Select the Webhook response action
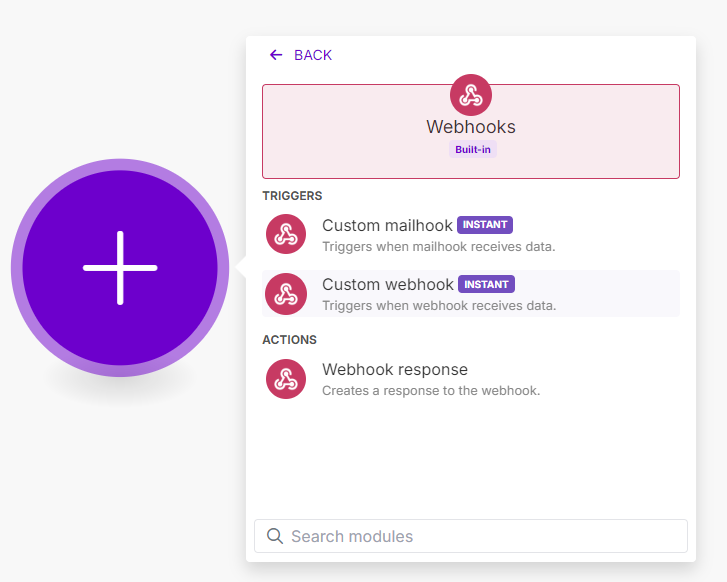This screenshot has width=727, height=582. (x=471, y=379)
